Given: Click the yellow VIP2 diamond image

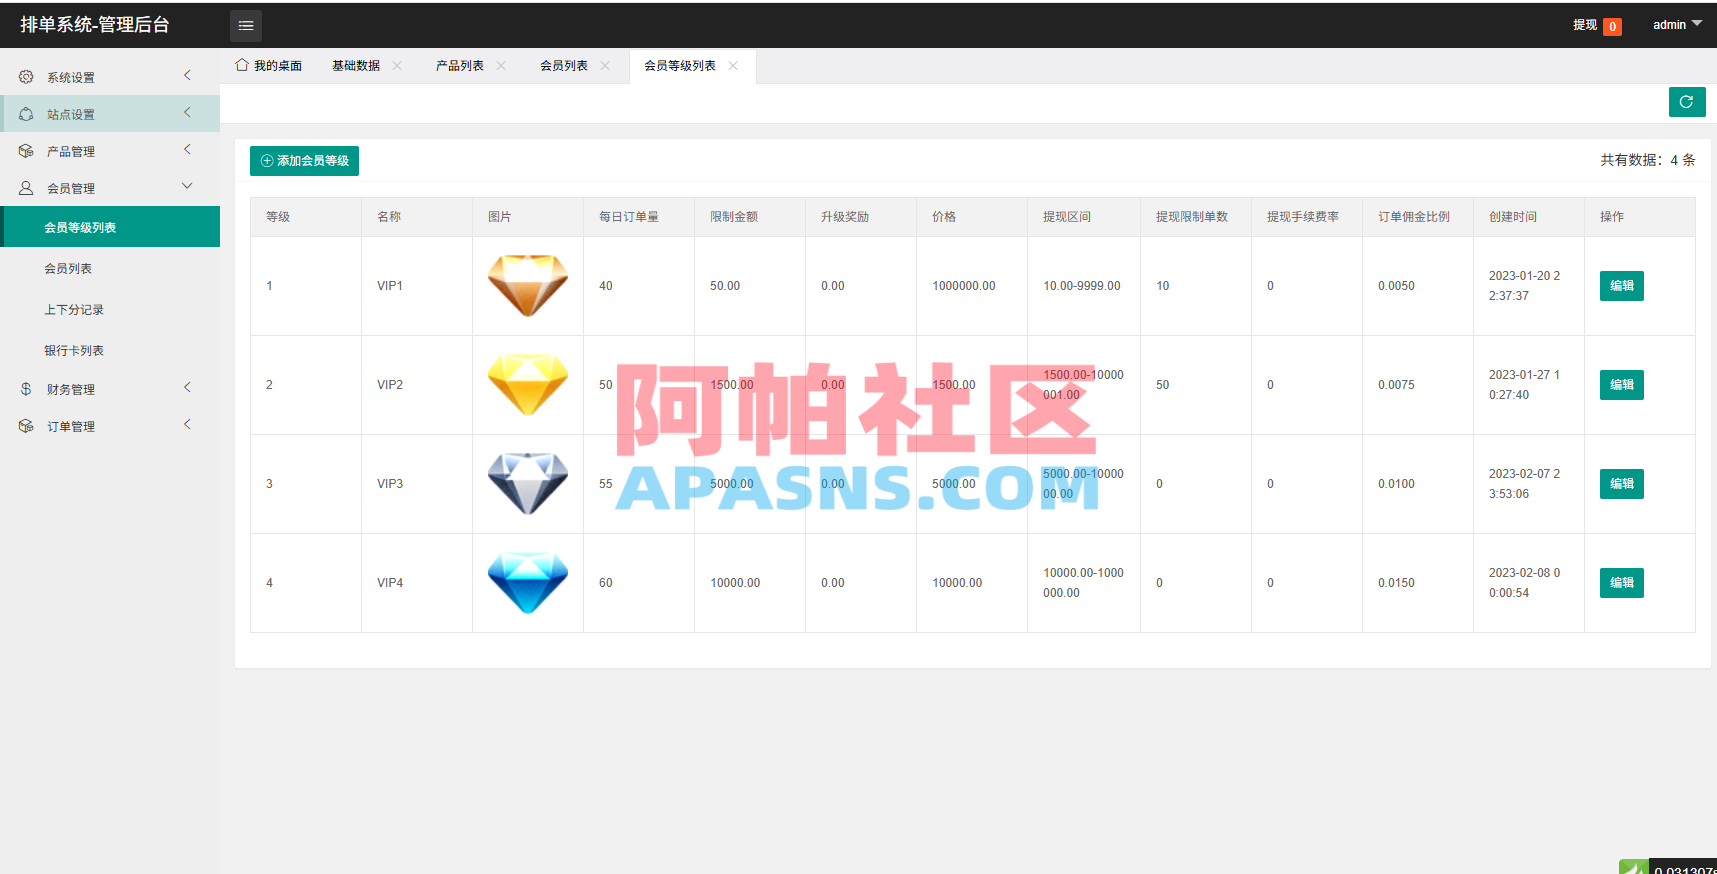Looking at the screenshot, I should point(528,385).
